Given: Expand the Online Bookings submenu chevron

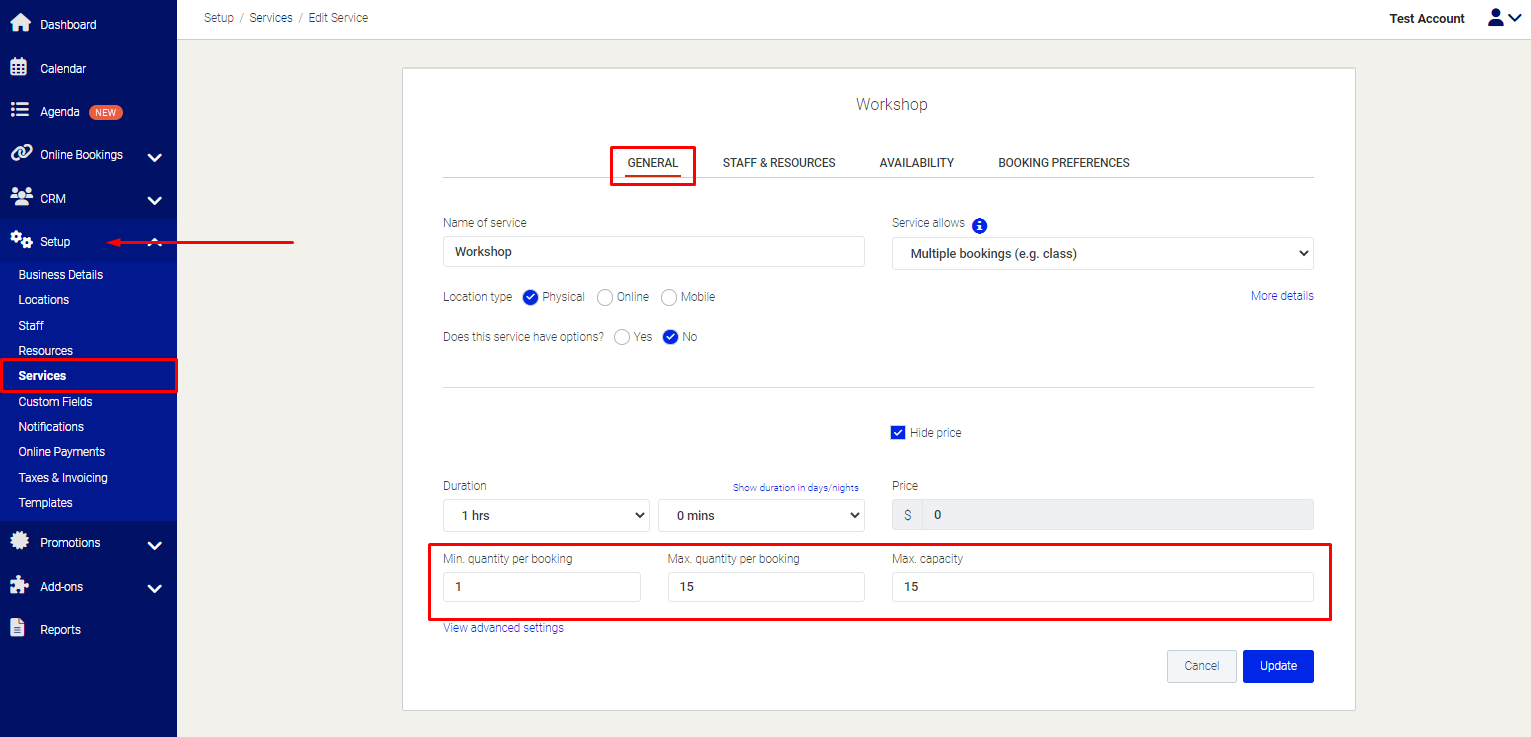Looking at the screenshot, I should 154,157.
